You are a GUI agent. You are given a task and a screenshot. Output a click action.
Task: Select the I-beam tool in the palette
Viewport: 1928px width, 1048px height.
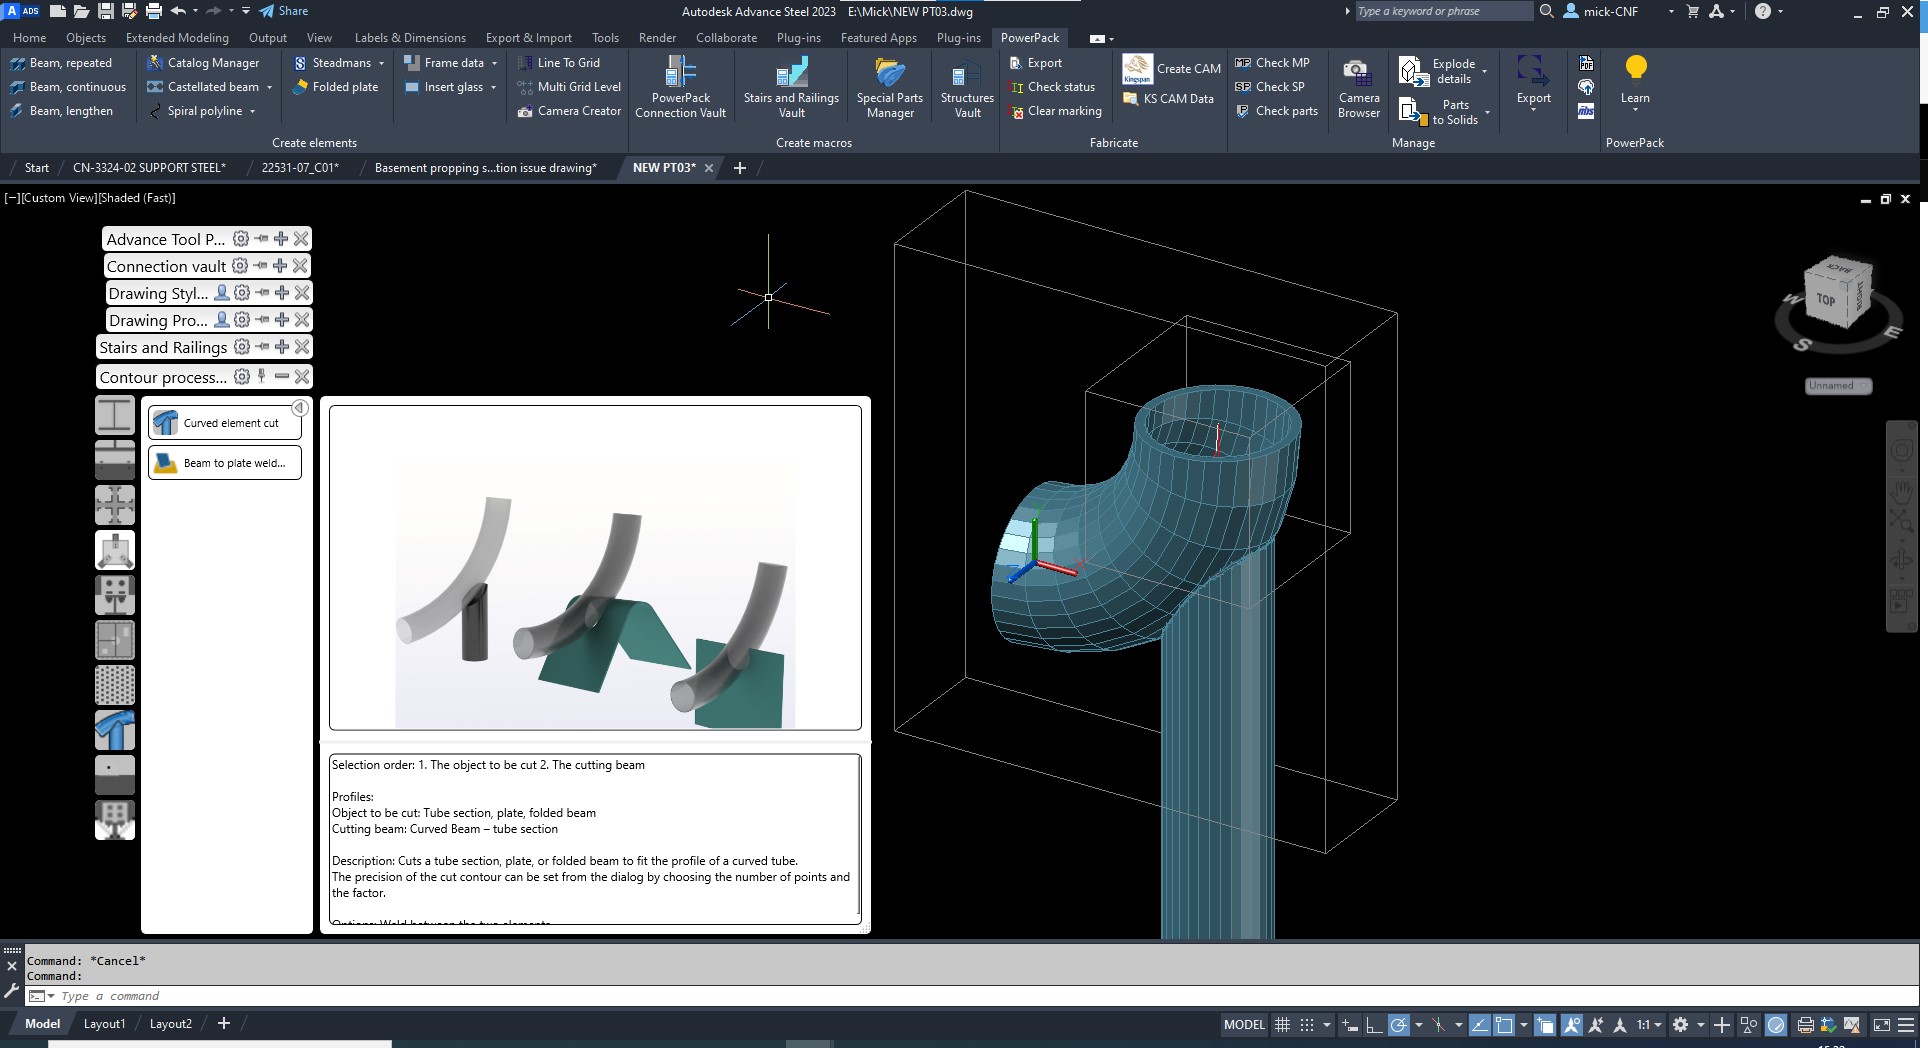(x=115, y=414)
